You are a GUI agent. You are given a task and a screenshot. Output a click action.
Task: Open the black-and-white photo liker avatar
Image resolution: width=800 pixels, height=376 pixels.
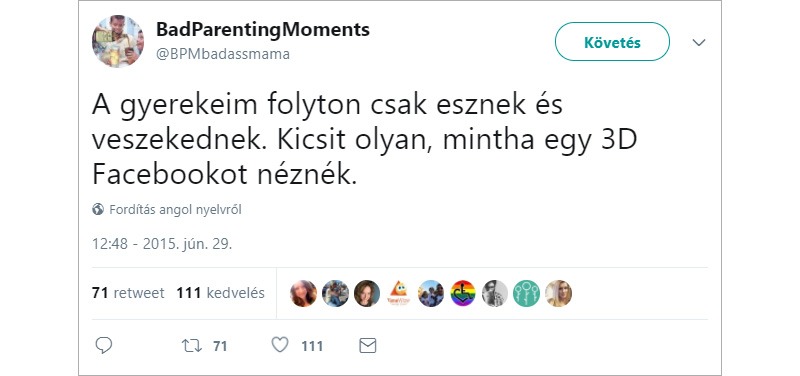point(494,293)
